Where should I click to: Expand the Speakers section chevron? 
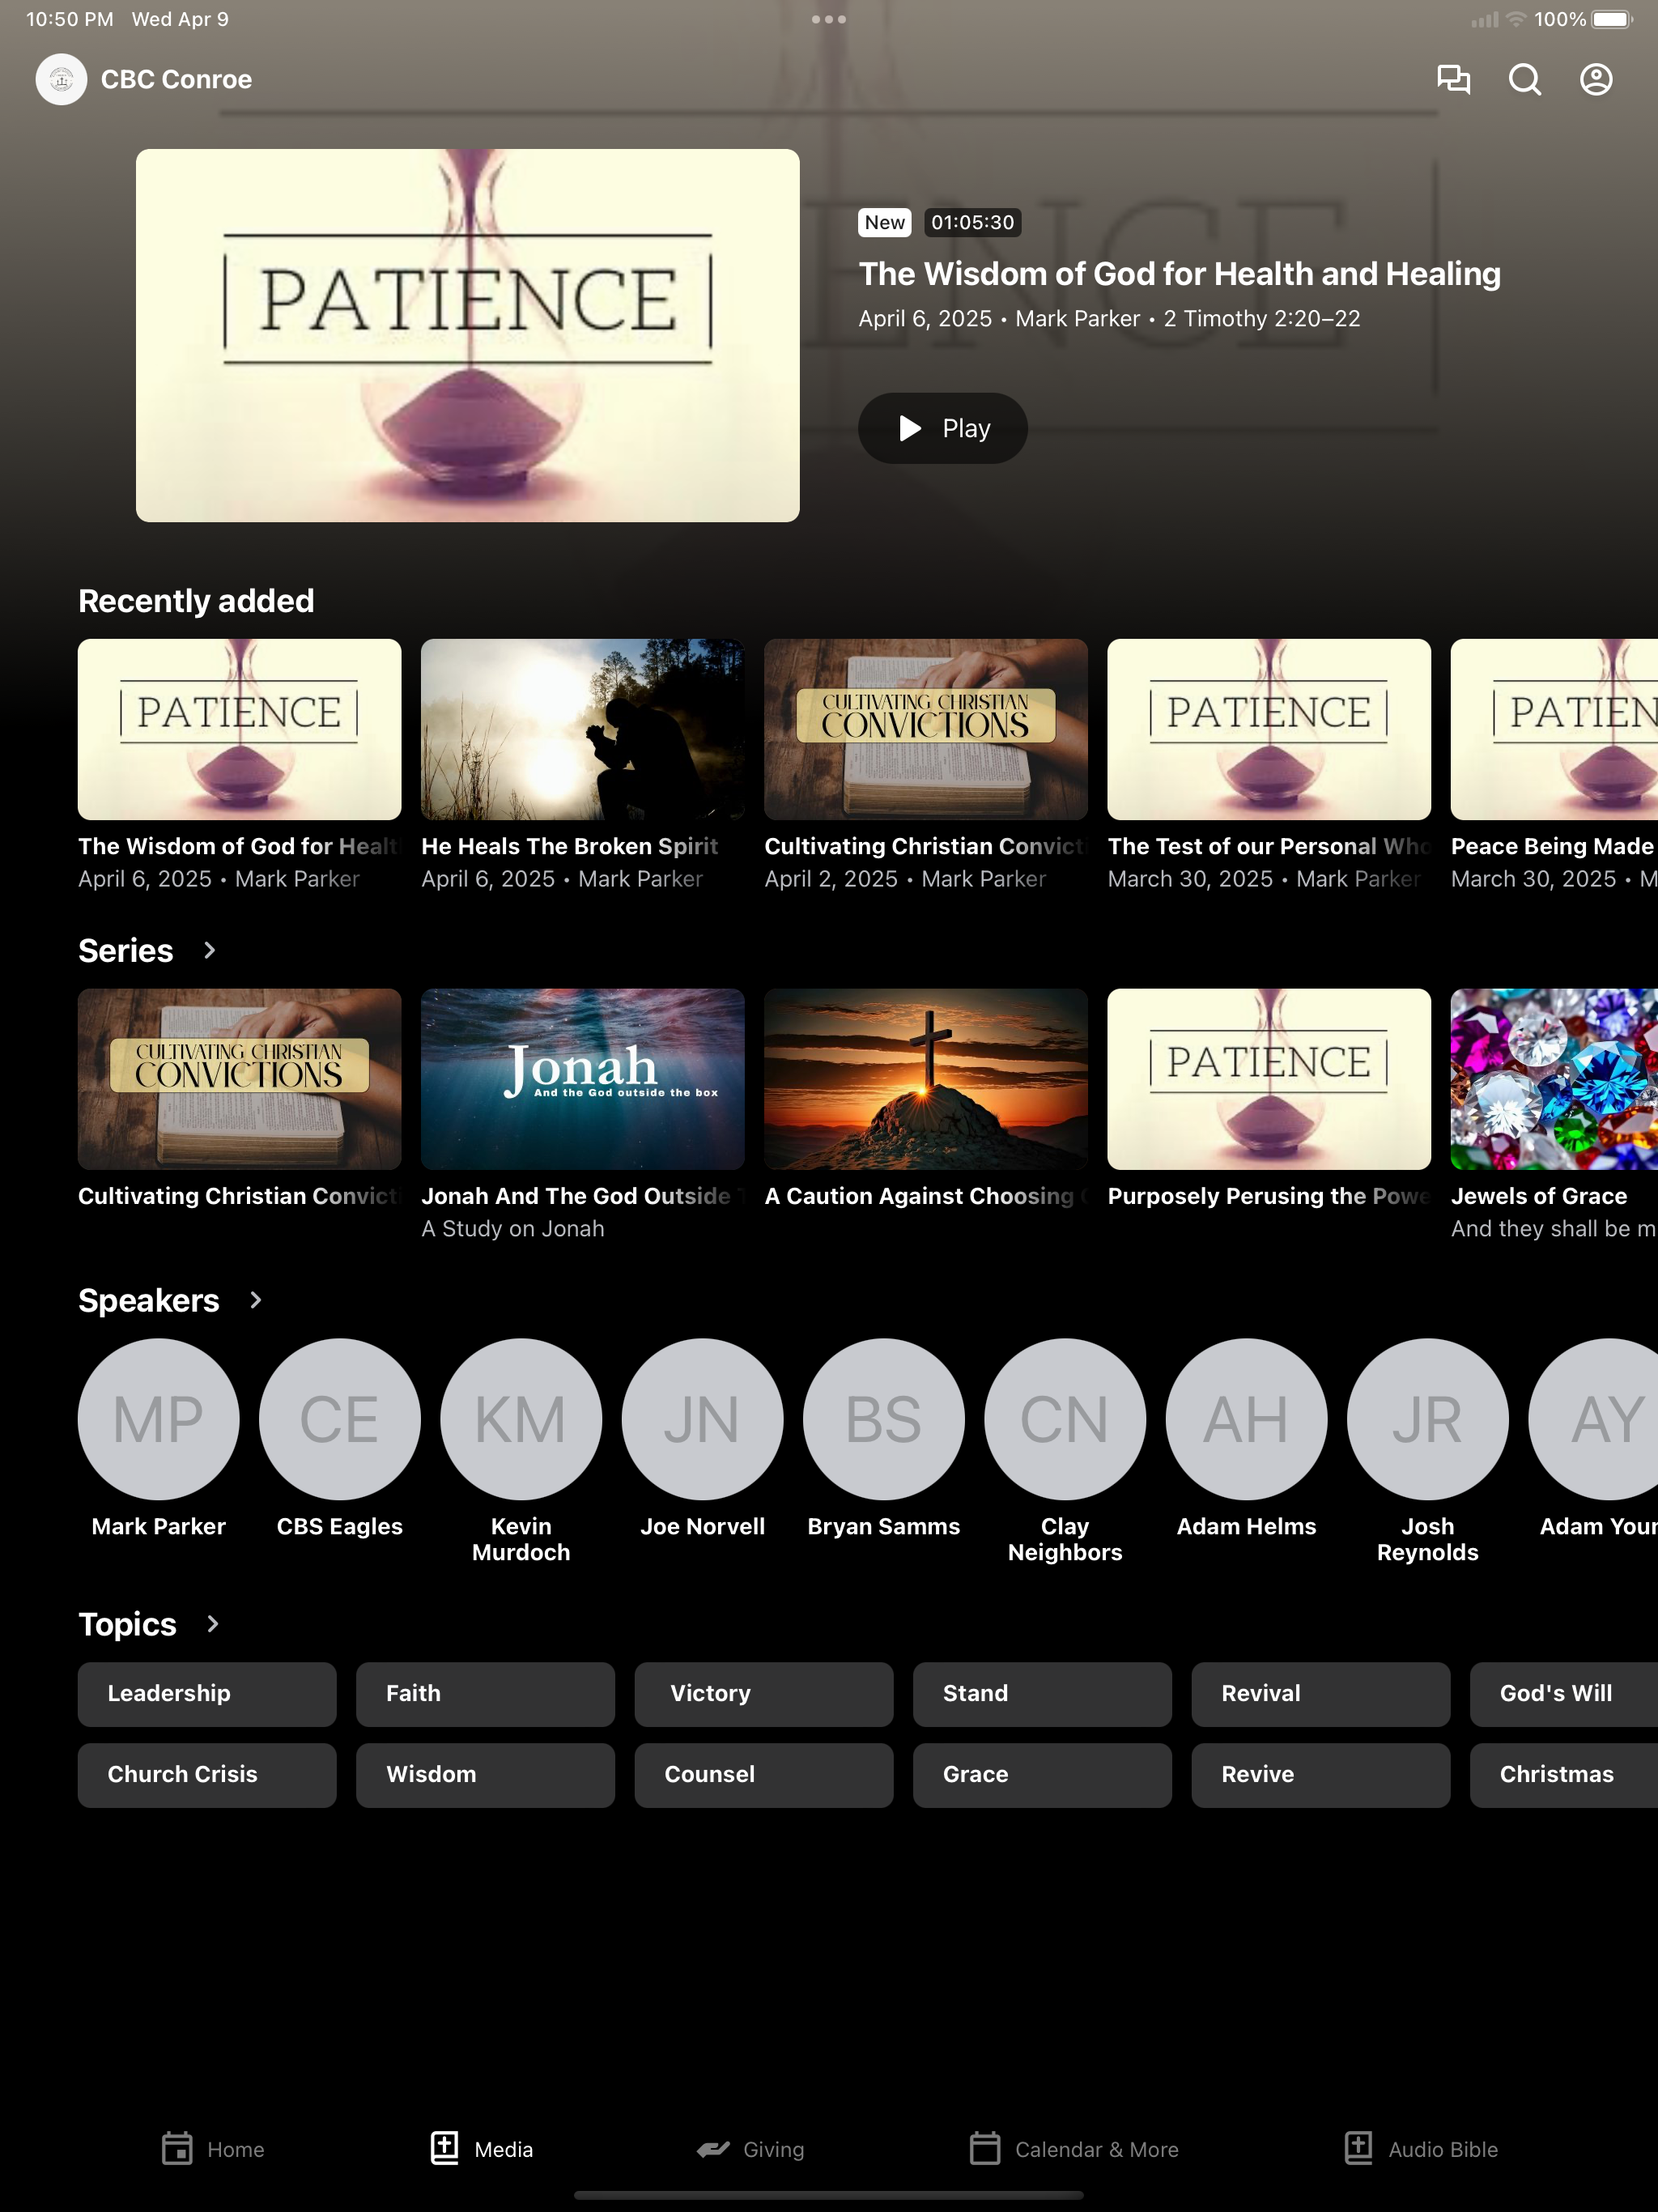tap(255, 1300)
